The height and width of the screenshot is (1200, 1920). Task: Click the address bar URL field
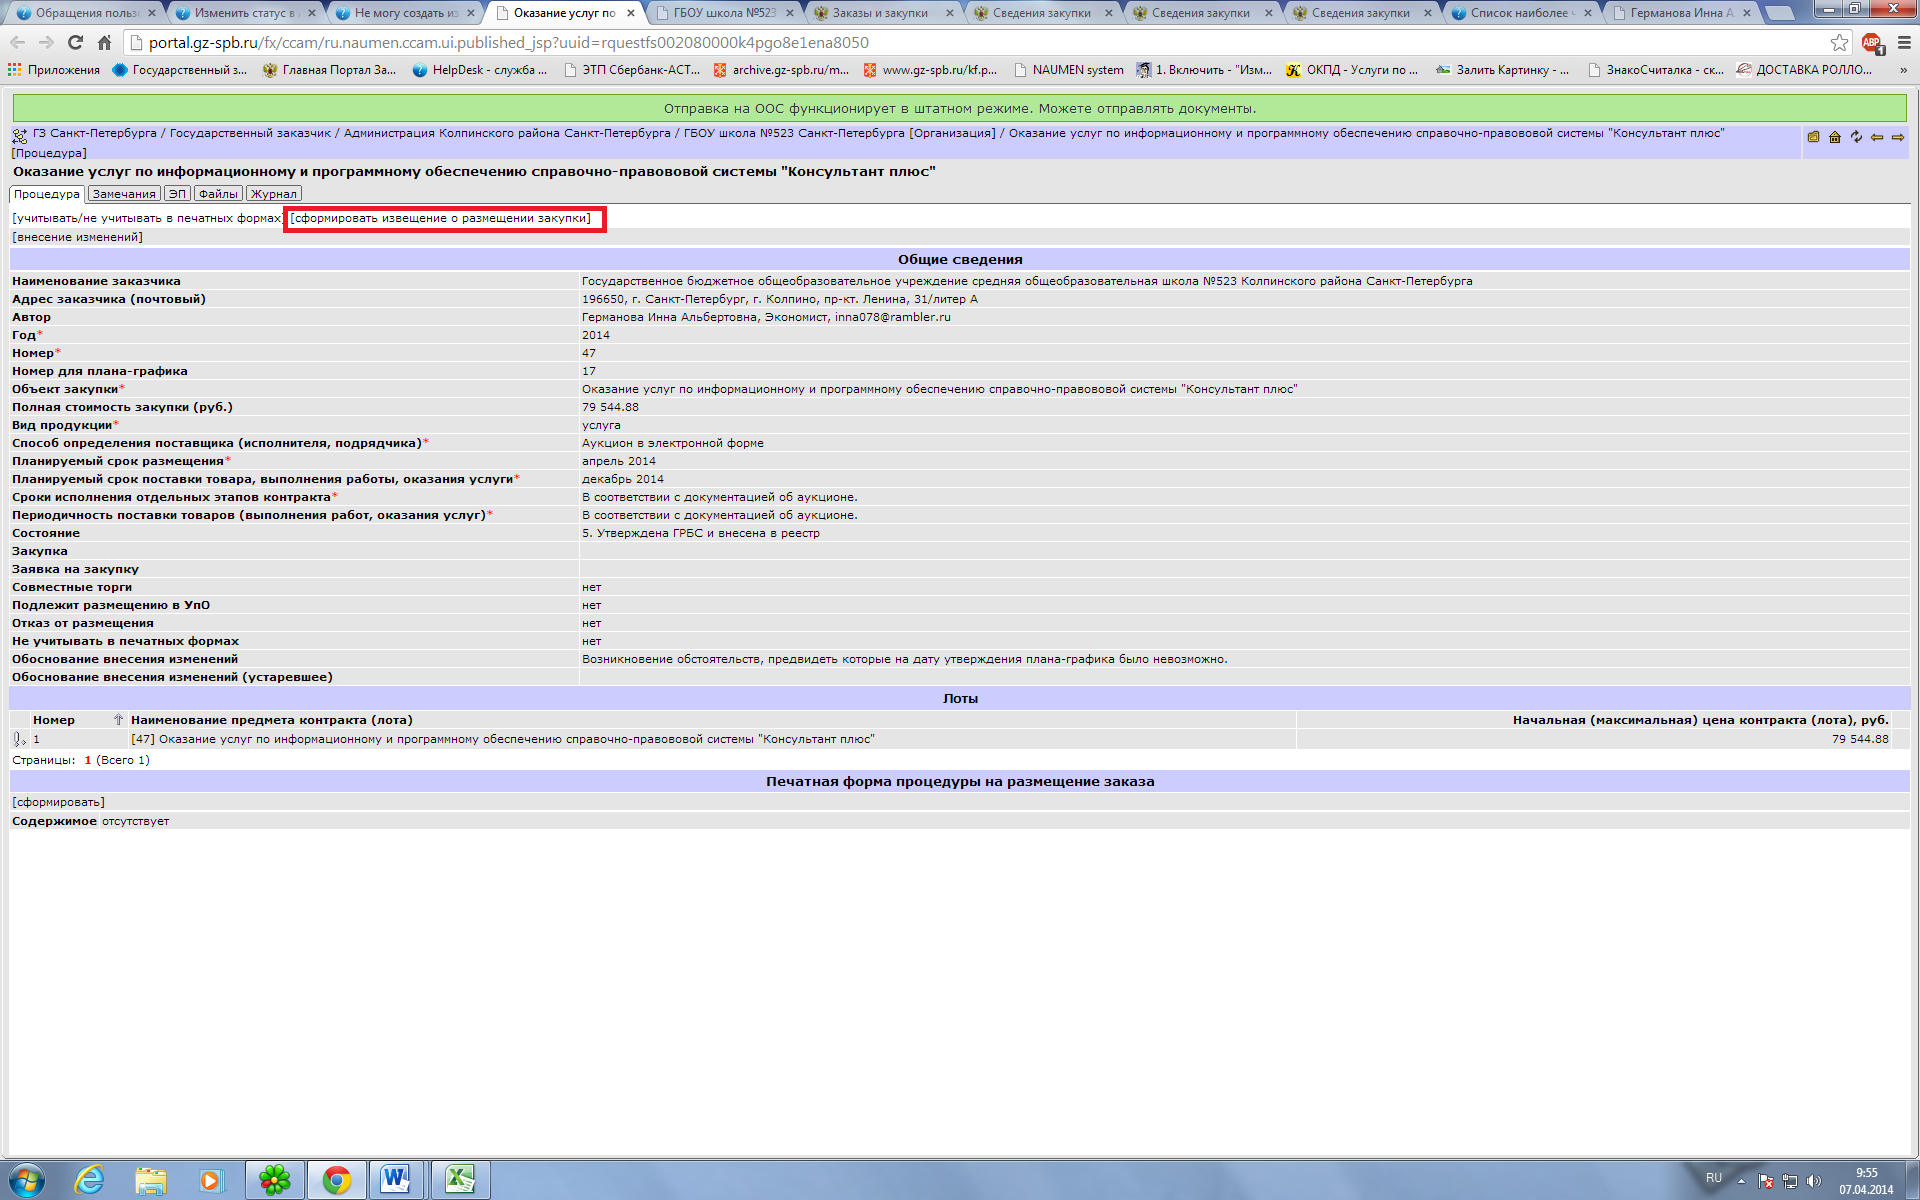pyautogui.click(x=980, y=42)
